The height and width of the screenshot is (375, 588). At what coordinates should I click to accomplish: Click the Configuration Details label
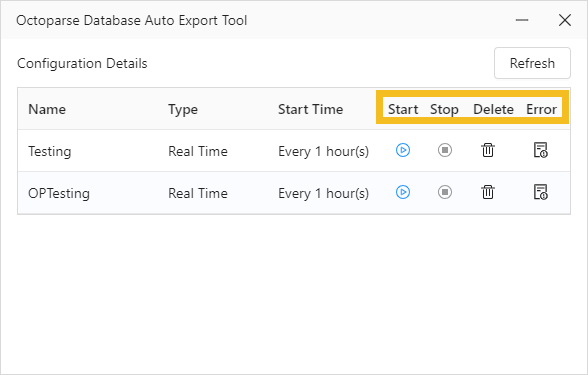(82, 63)
